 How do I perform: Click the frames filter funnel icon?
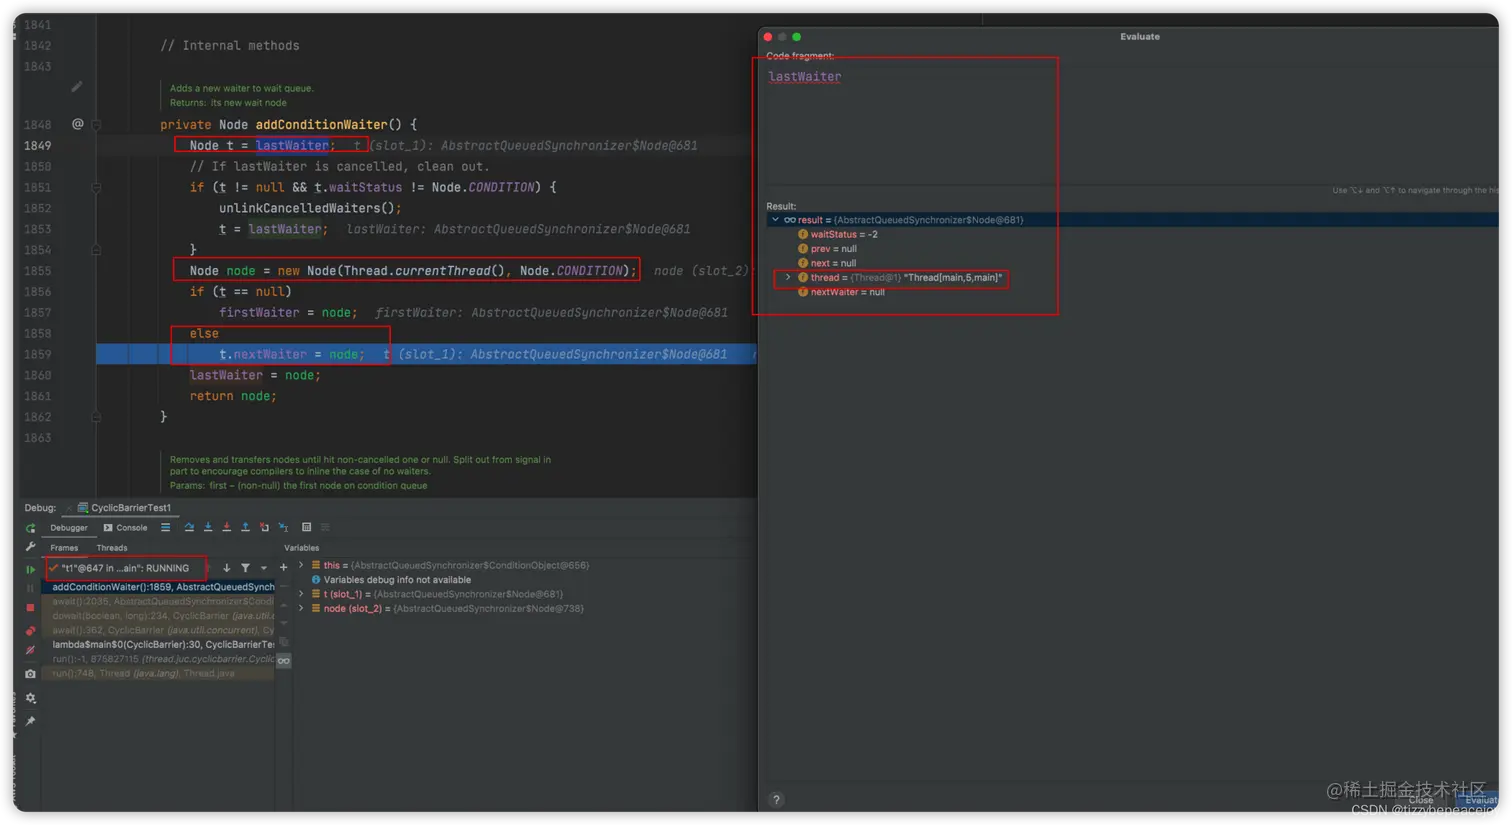[x=245, y=568]
